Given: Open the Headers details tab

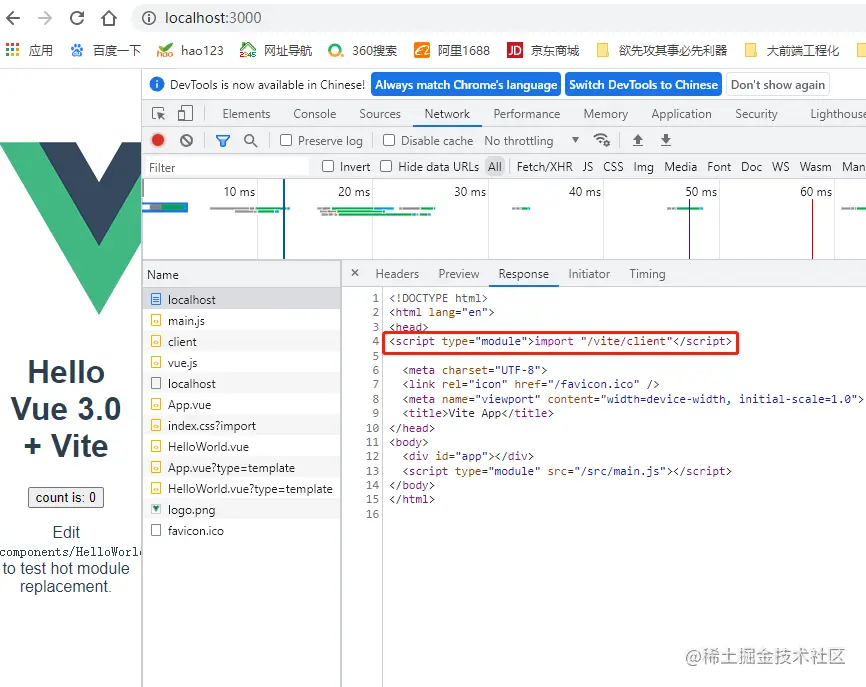Looking at the screenshot, I should [397, 274].
